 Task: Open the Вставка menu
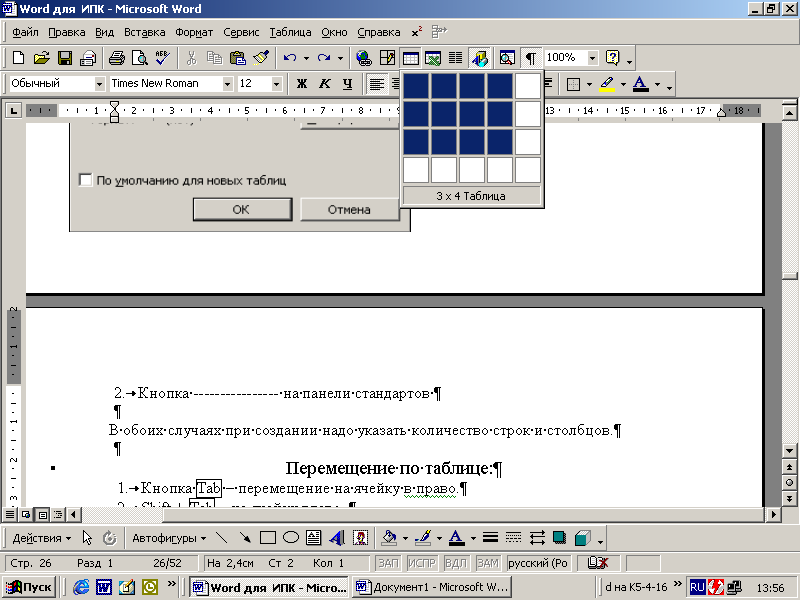click(144, 32)
